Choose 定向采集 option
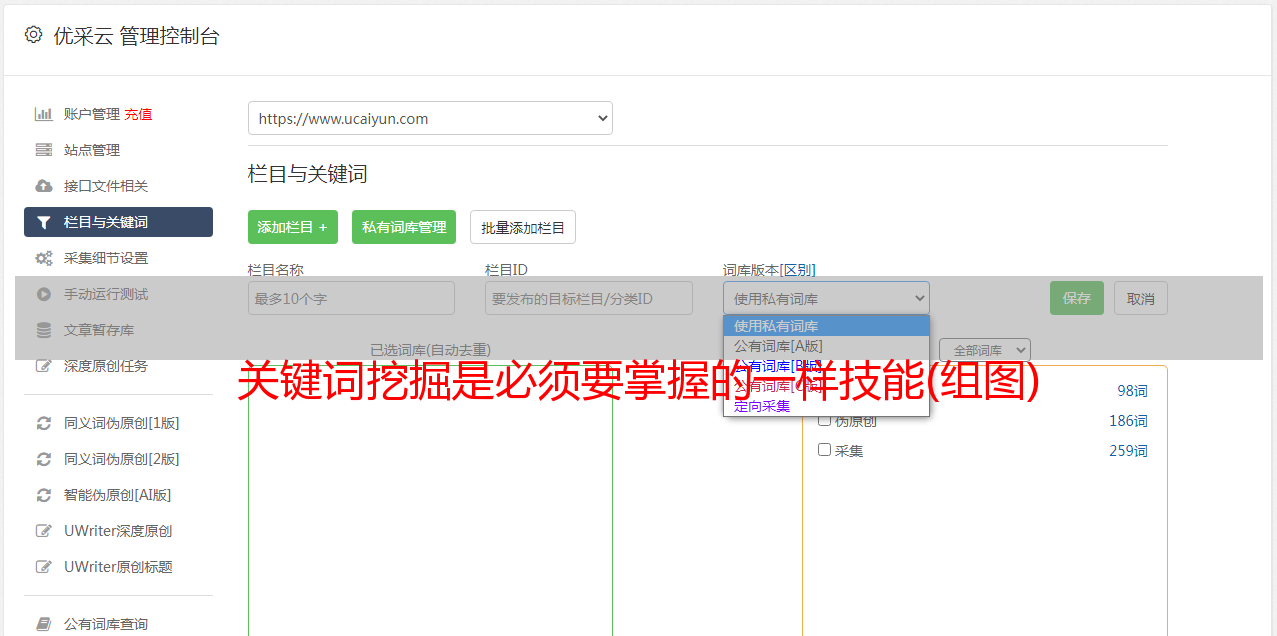The image size is (1277, 636). (826, 406)
